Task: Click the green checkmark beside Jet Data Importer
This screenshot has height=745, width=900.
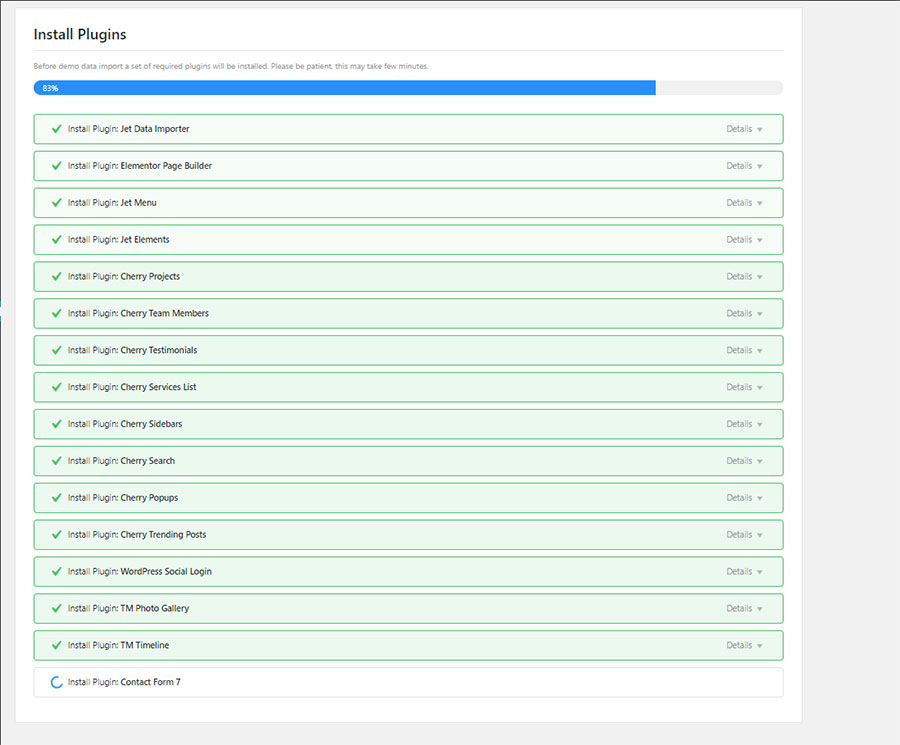Action: [56, 129]
